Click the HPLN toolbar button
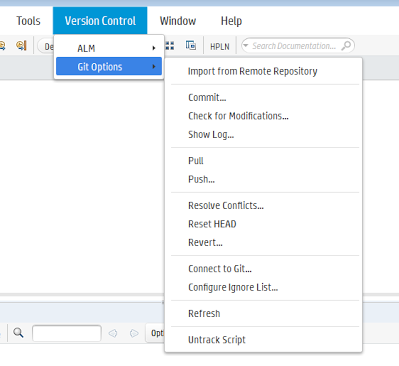Viewport: 399px width, 366px height. point(220,46)
